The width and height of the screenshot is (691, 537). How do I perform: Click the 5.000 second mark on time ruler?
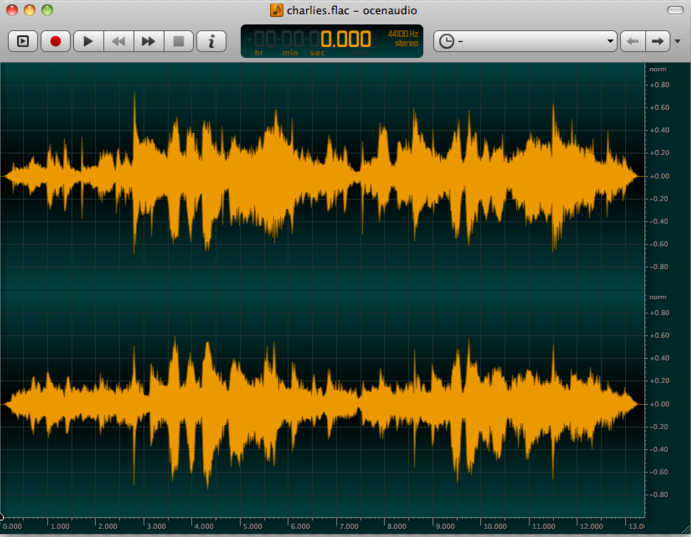253,526
